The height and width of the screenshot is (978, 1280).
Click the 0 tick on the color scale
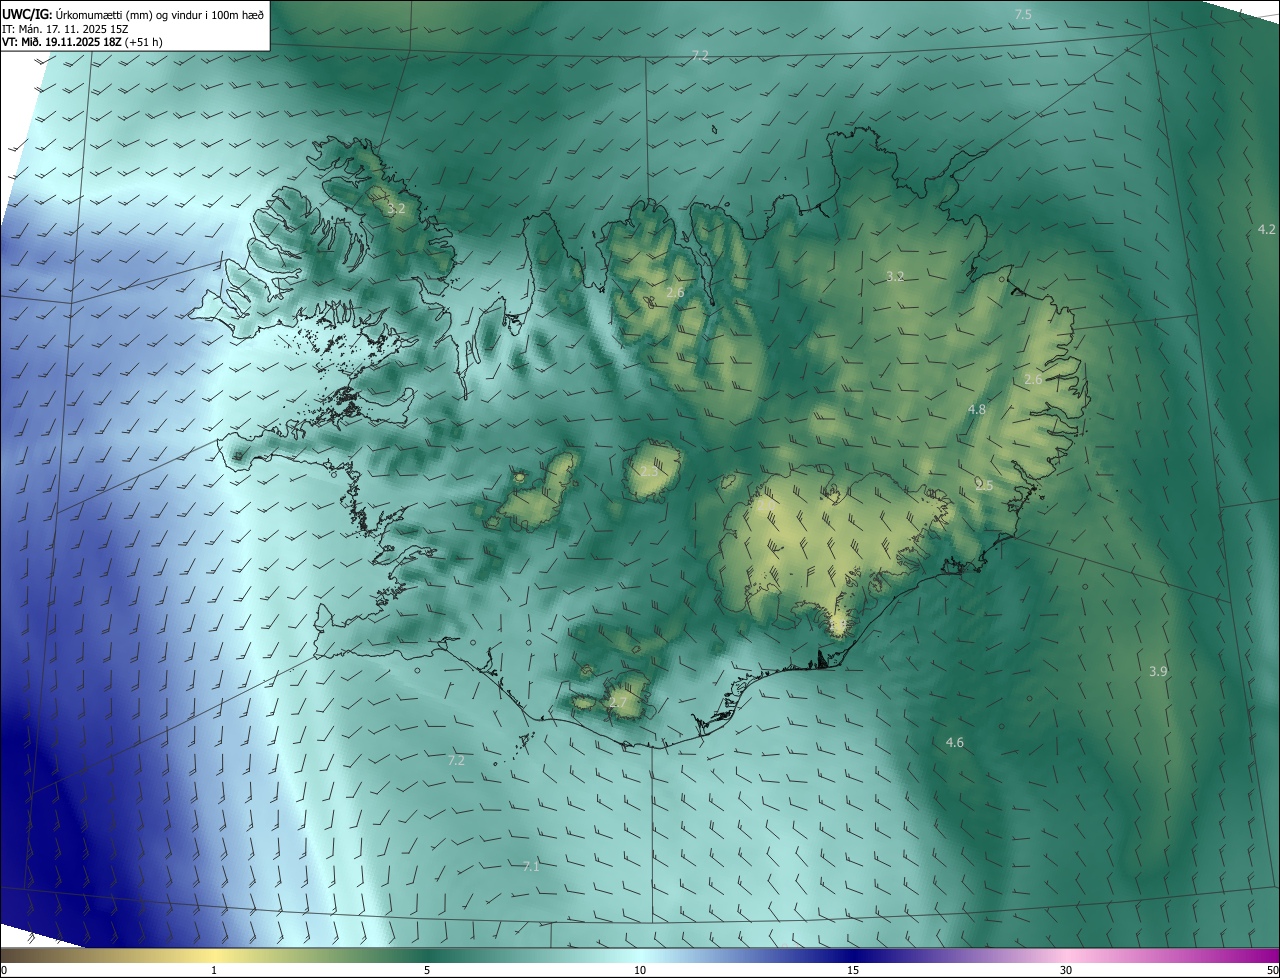click(4, 971)
